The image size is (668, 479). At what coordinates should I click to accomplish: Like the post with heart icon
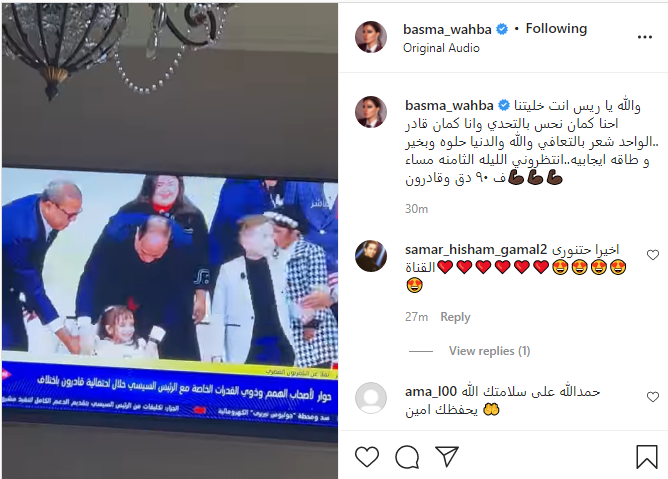(x=367, y=457)
